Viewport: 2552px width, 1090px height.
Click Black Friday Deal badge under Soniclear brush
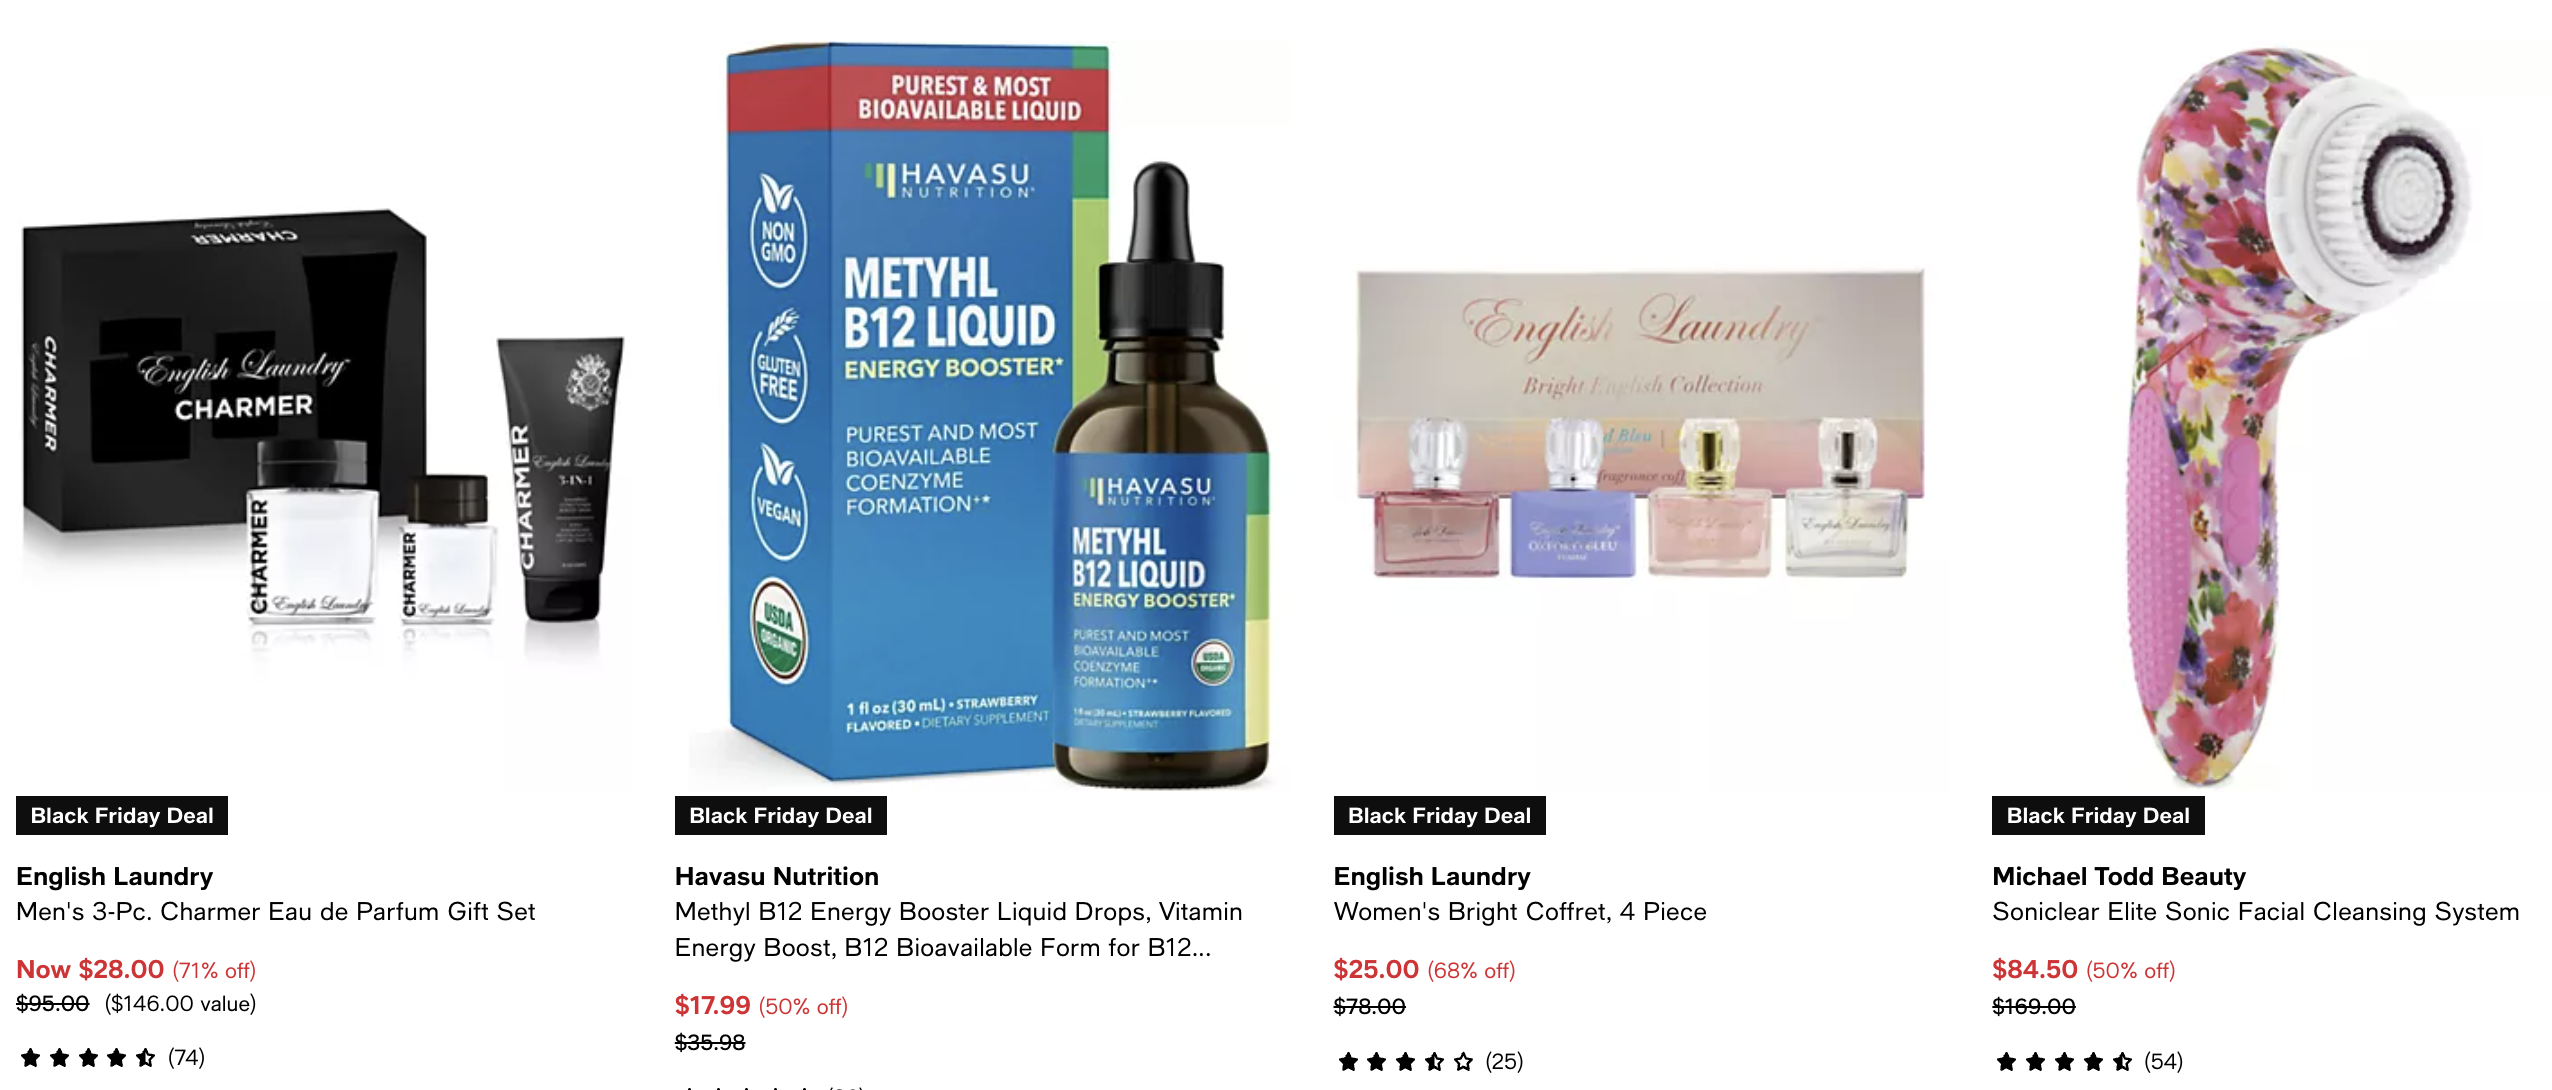tap(2098, 815)
